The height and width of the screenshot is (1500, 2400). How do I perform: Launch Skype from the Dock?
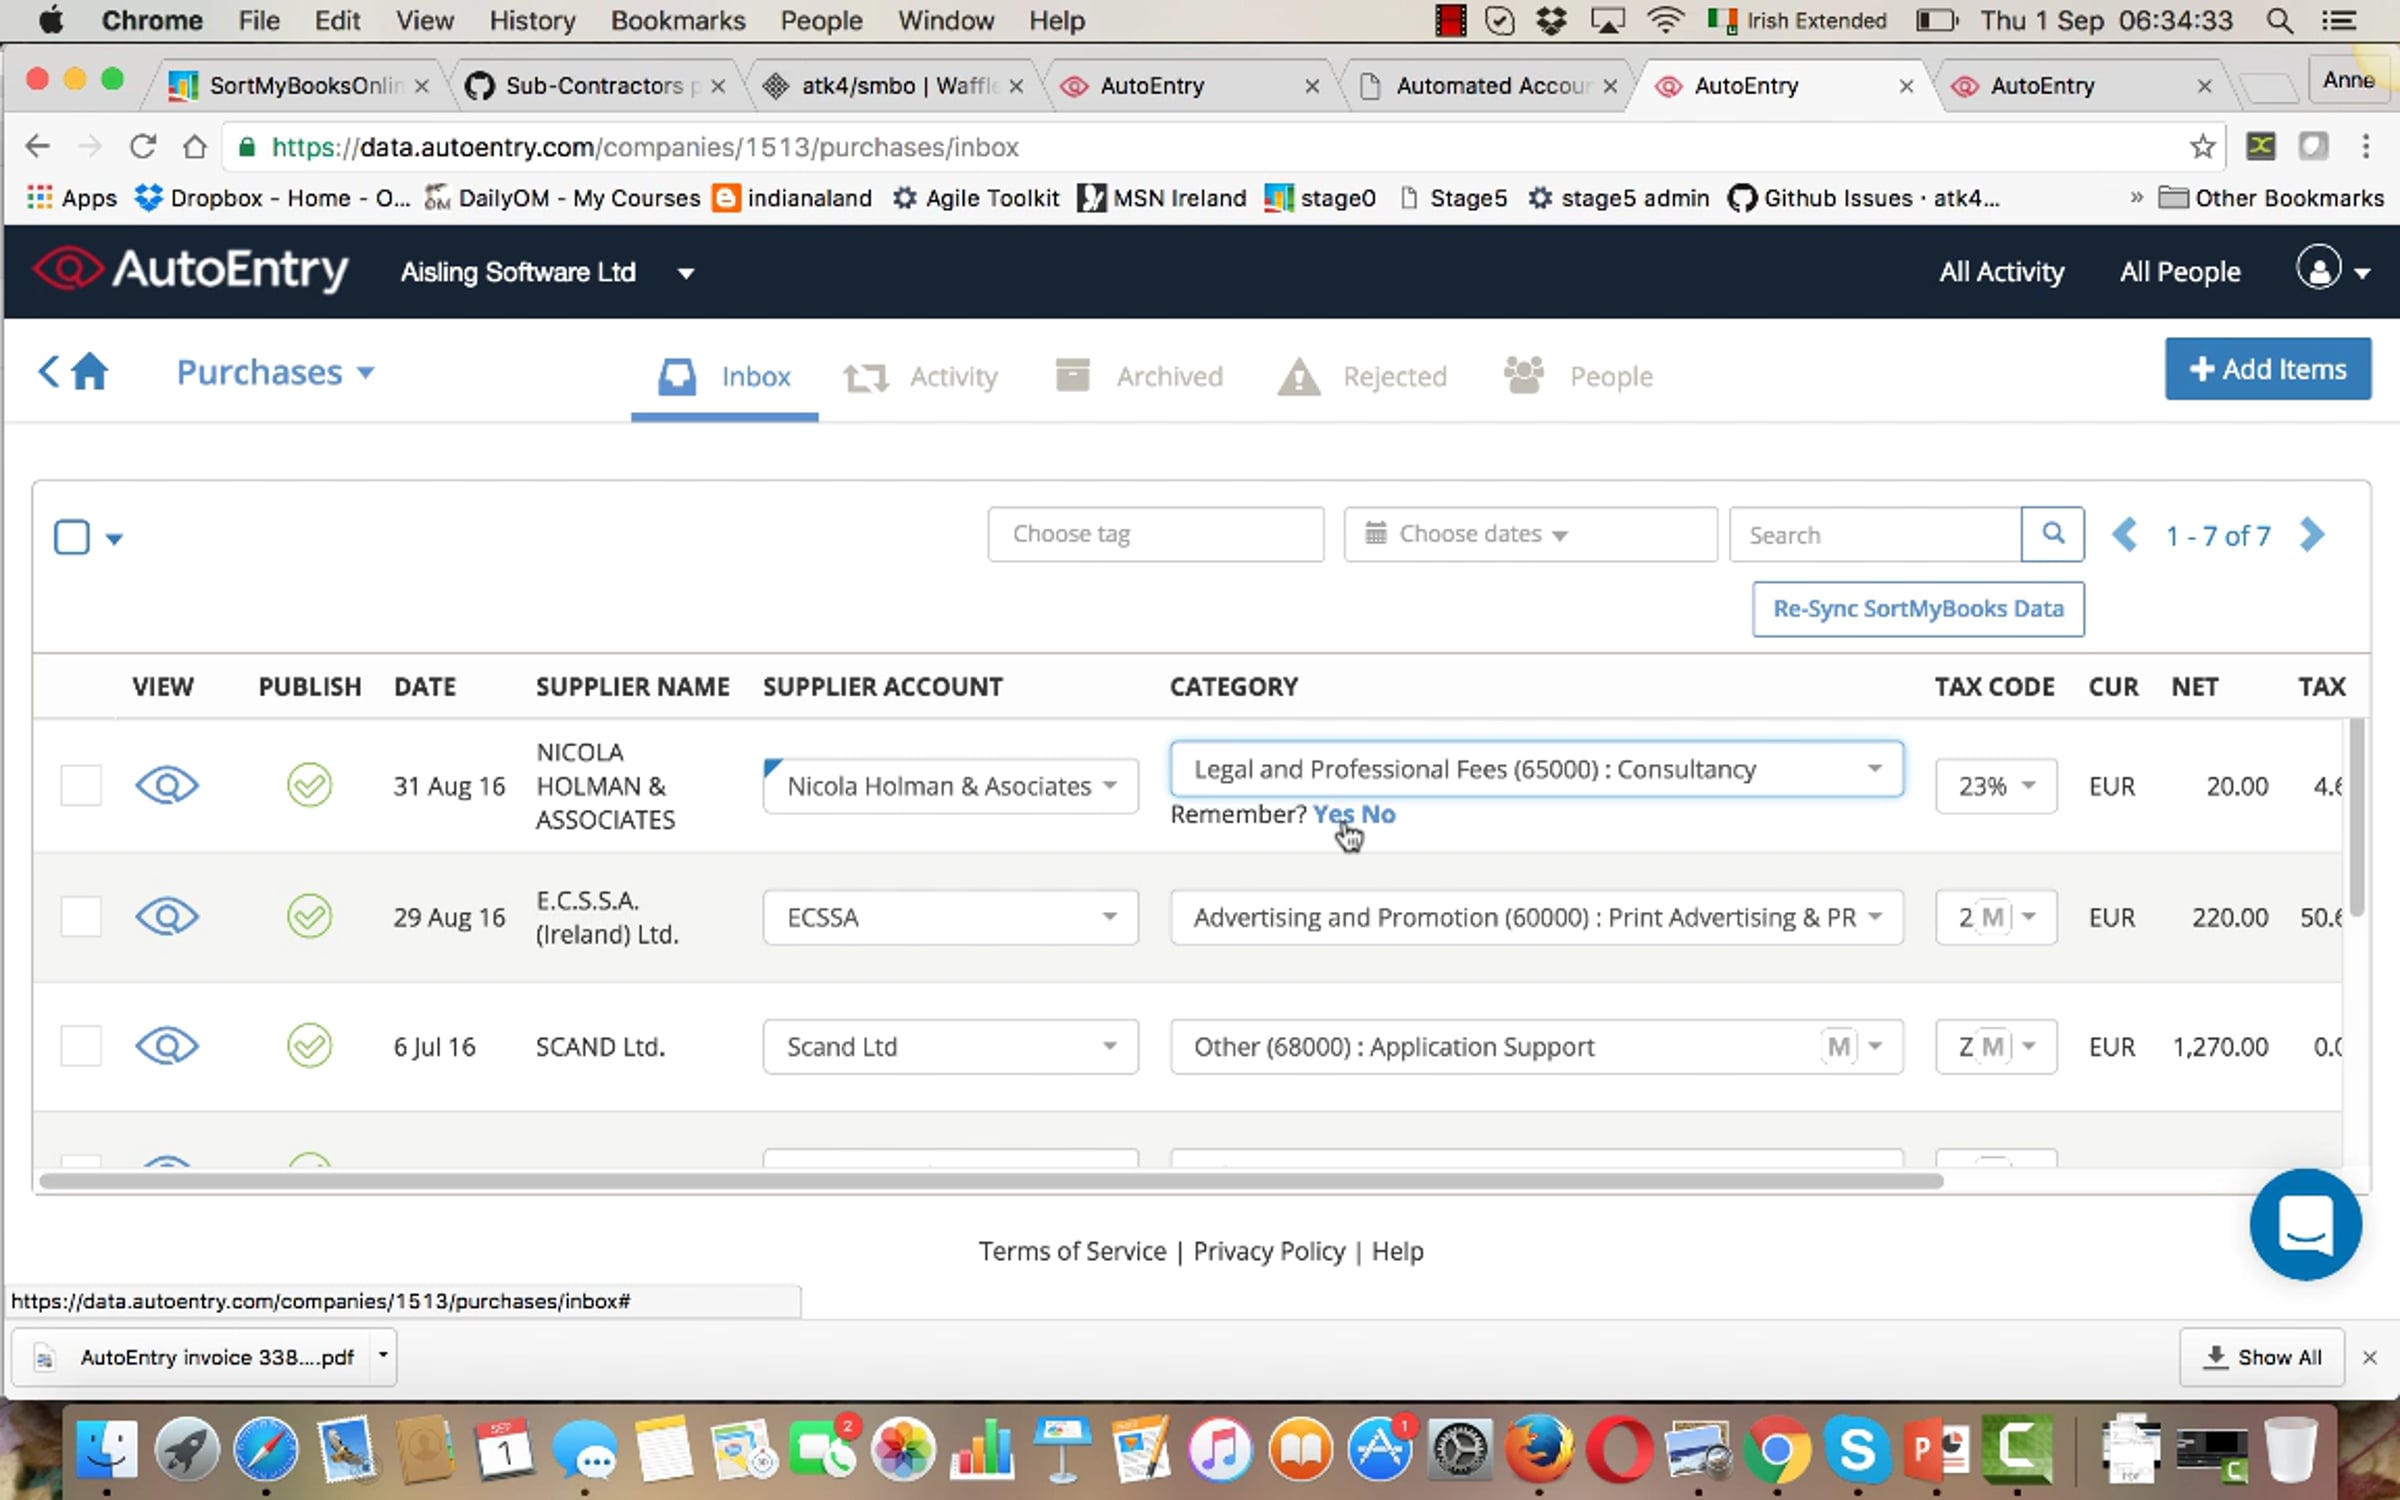(1857, 1449)
